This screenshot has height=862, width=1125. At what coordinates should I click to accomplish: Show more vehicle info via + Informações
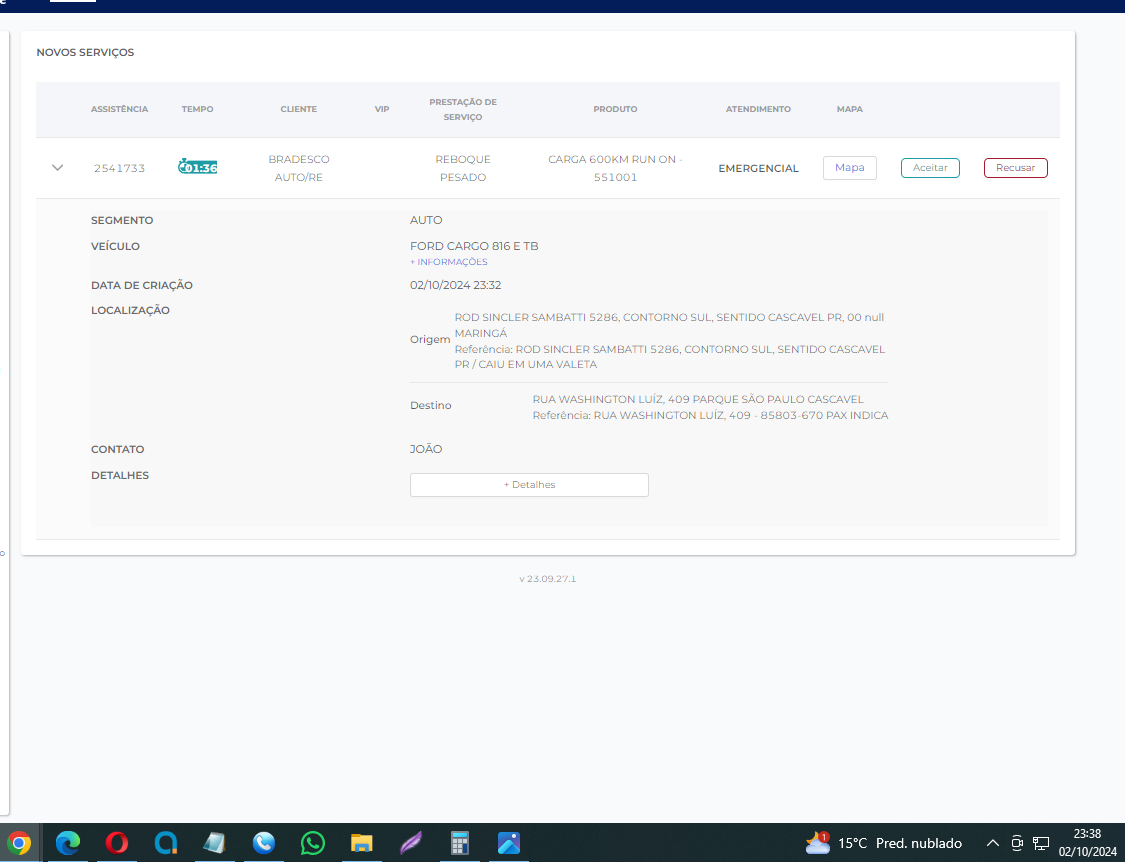(449, 262)
